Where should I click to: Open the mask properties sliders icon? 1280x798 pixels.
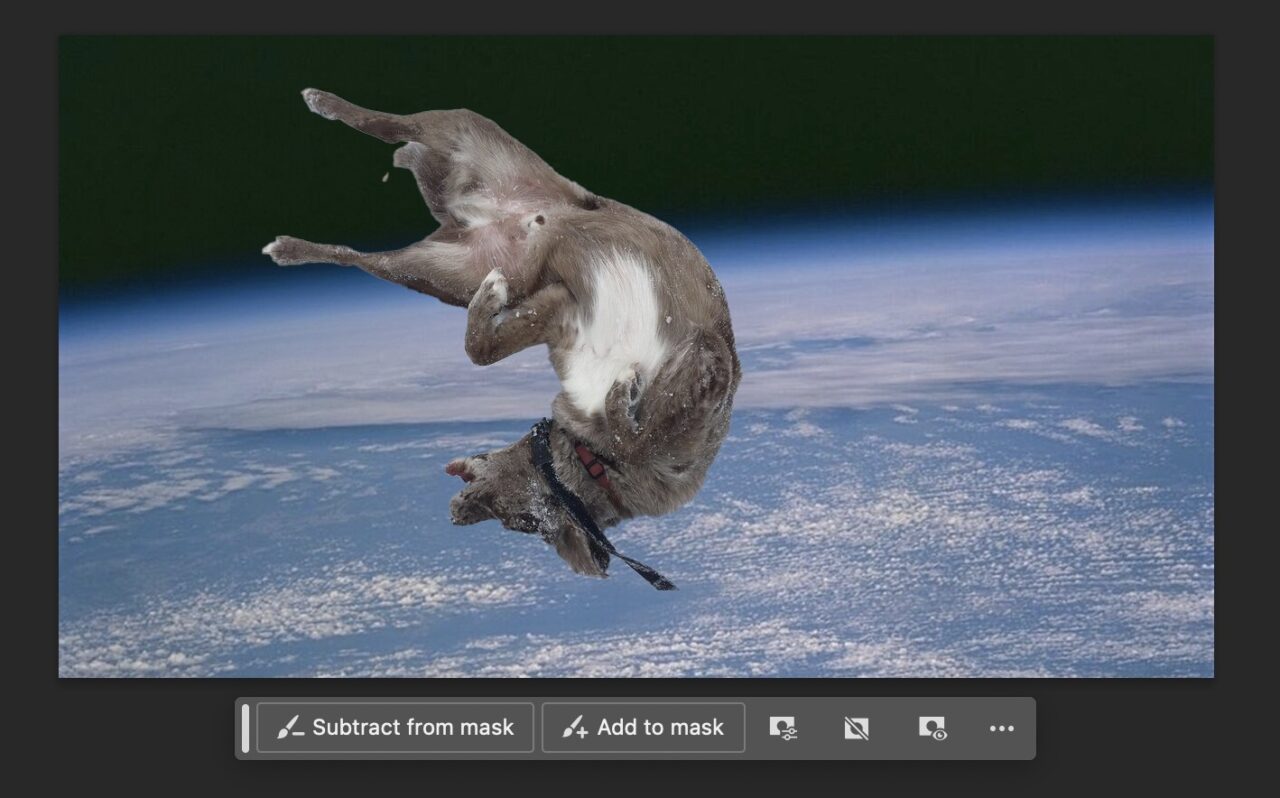point(782,728)
